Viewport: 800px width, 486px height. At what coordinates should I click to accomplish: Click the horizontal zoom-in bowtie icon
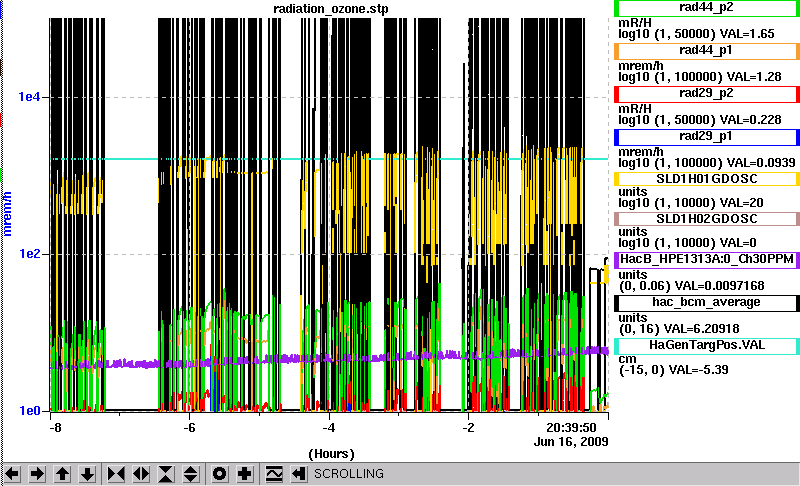[x=116, y=474]
